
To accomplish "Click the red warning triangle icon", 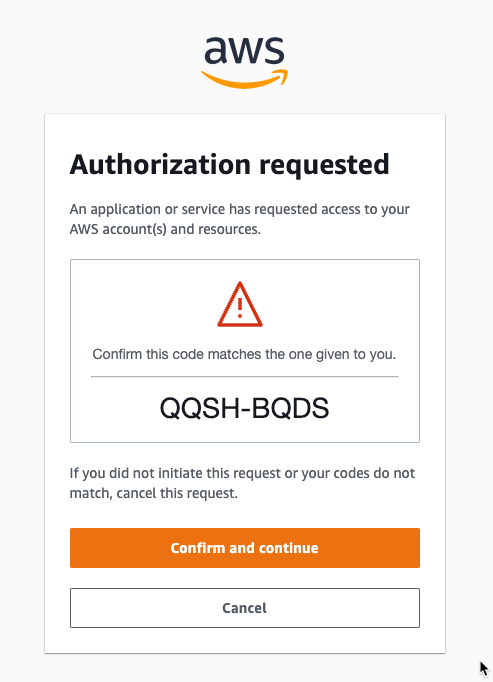I will [240, 304].
